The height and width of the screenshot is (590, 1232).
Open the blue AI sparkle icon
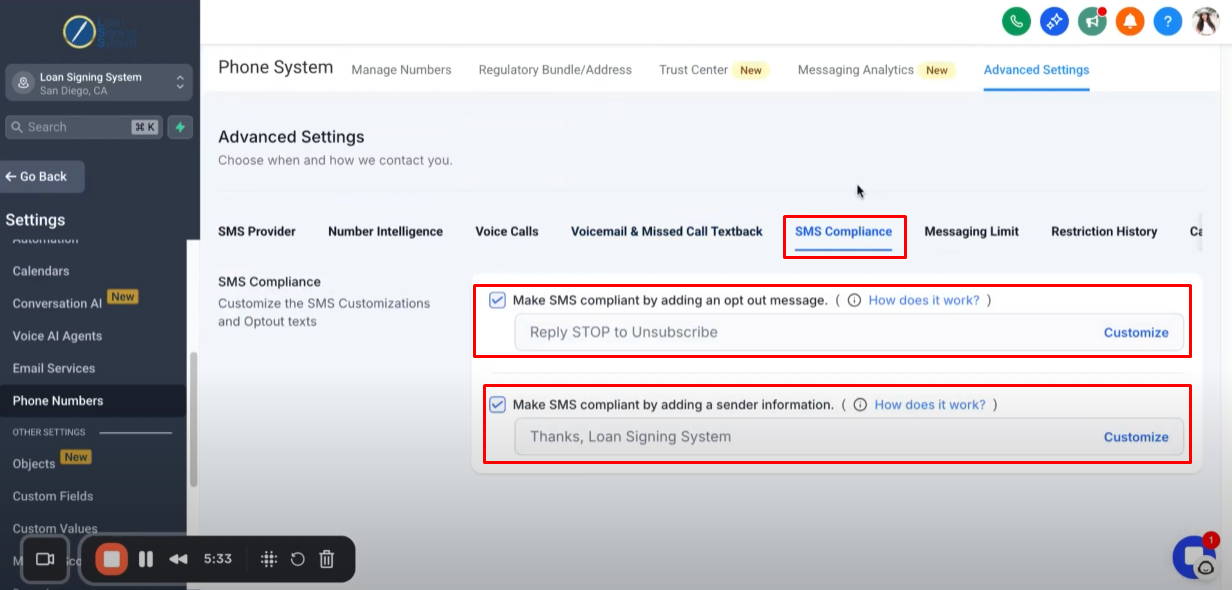[x=1054, y=21]
